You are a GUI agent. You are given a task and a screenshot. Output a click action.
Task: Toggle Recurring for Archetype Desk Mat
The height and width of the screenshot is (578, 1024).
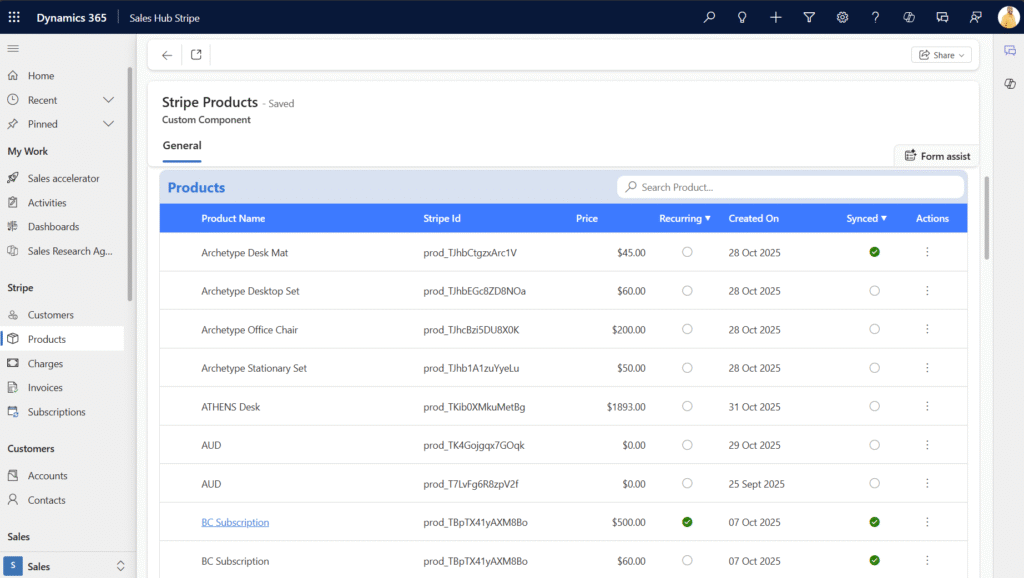[x=687, y=252]
